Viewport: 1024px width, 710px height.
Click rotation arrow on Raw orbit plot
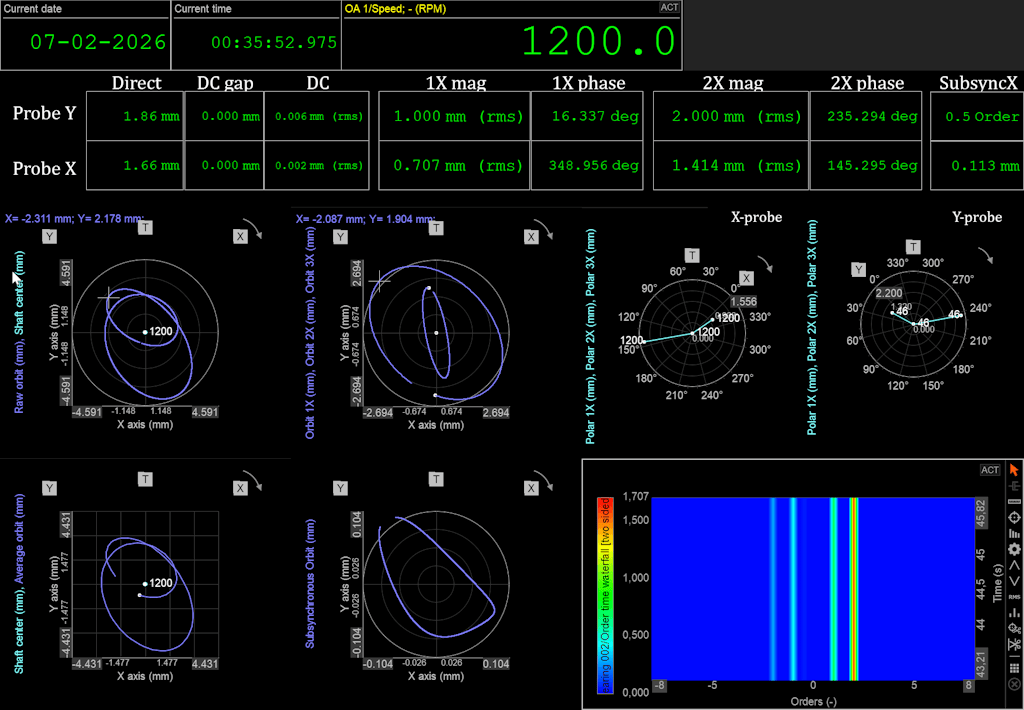click(x=255, y=231)
